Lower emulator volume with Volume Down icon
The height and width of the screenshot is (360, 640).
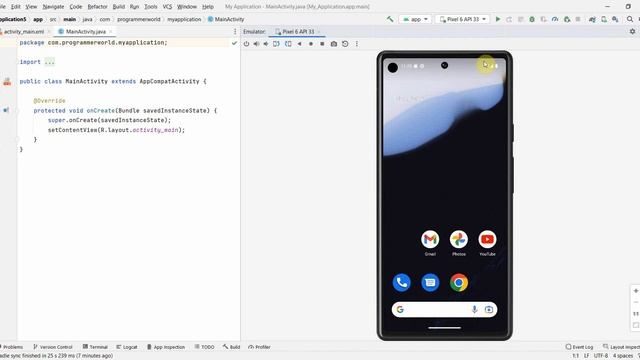coord(266,44)
